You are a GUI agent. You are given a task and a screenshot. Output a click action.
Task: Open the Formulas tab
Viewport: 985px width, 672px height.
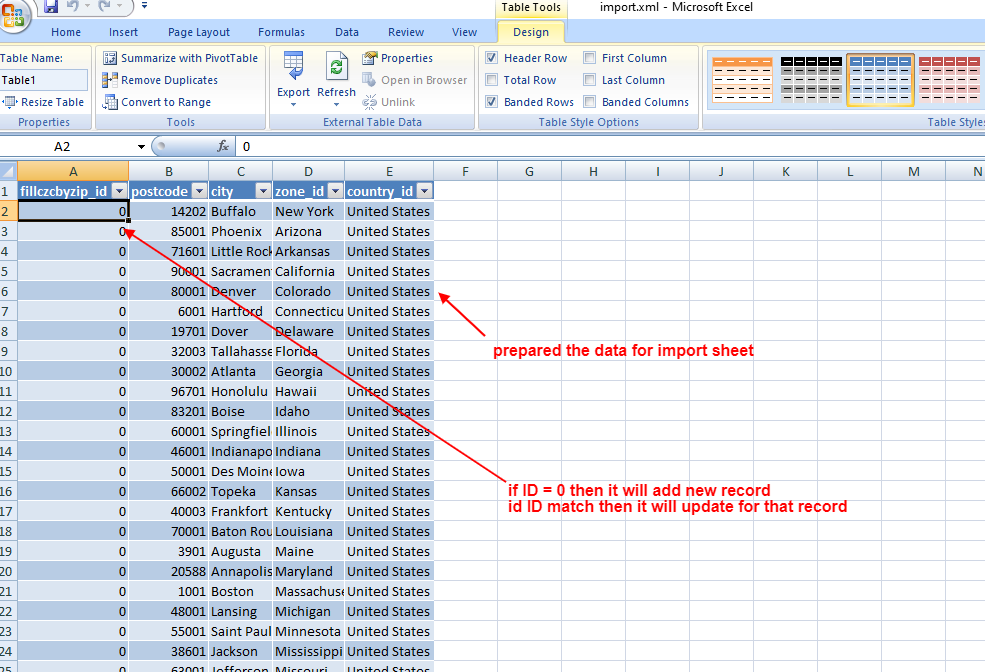(281, 32)
